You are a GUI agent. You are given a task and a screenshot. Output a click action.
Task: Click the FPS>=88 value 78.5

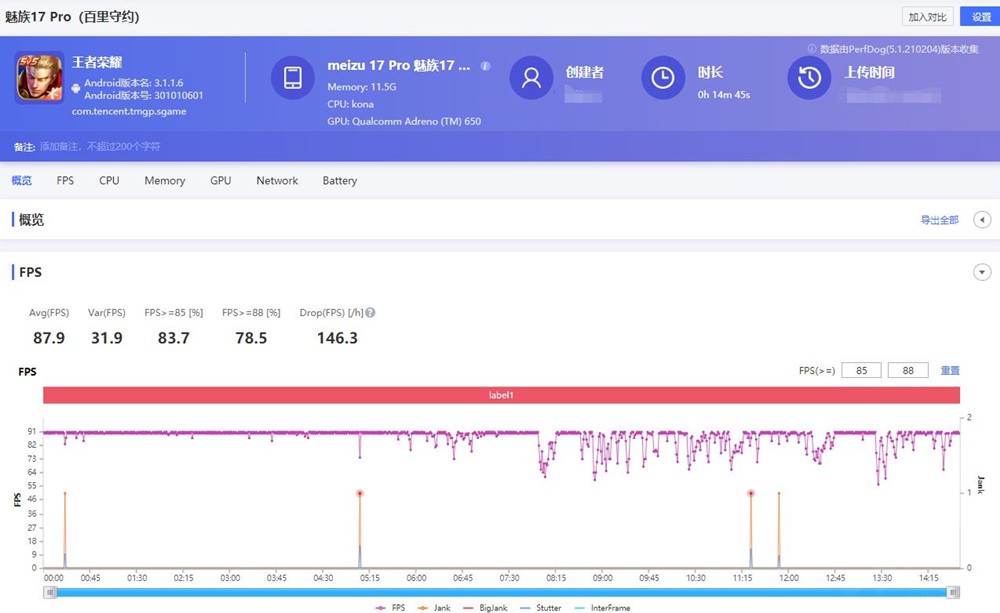(251, 338)
